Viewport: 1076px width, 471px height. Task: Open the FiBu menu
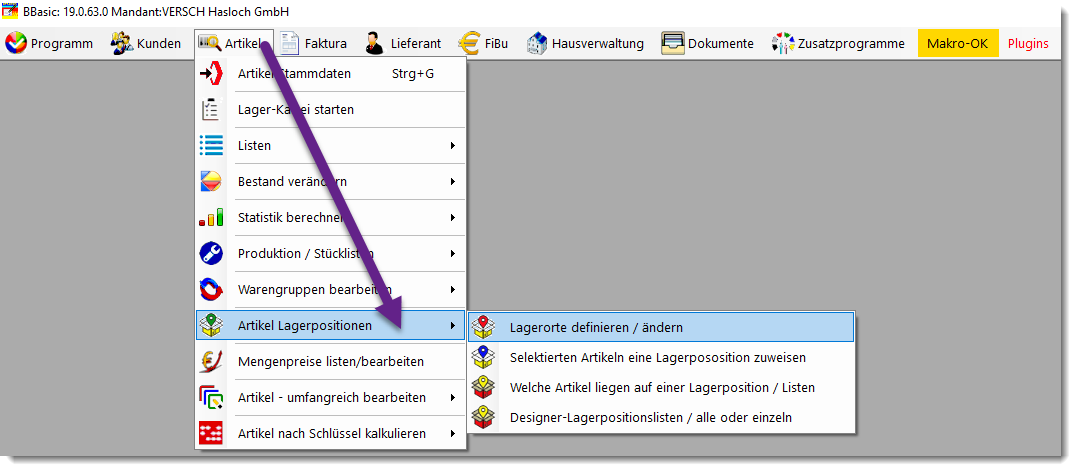click(x=484, y=43)
